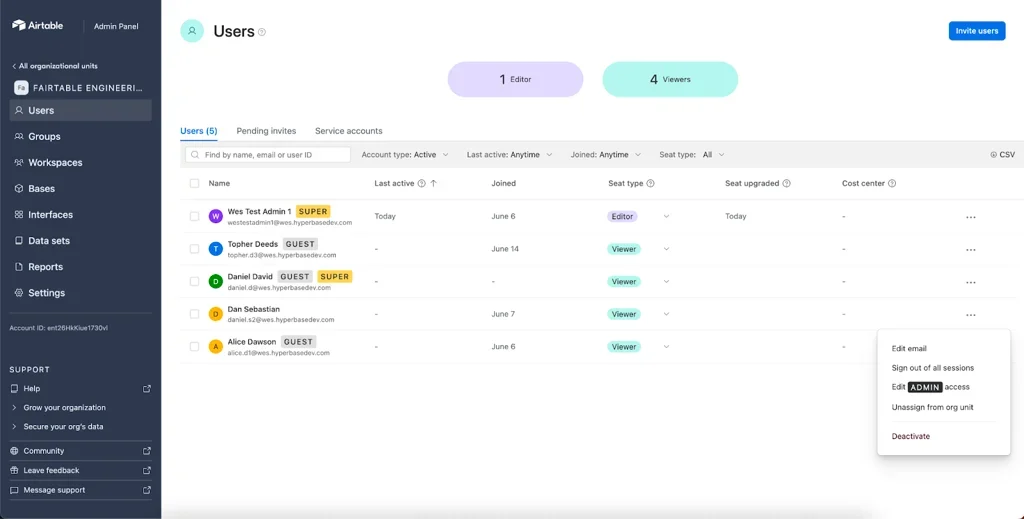Sort by Last active using arrow icon
1024x519 pixels.
(433, 183)
